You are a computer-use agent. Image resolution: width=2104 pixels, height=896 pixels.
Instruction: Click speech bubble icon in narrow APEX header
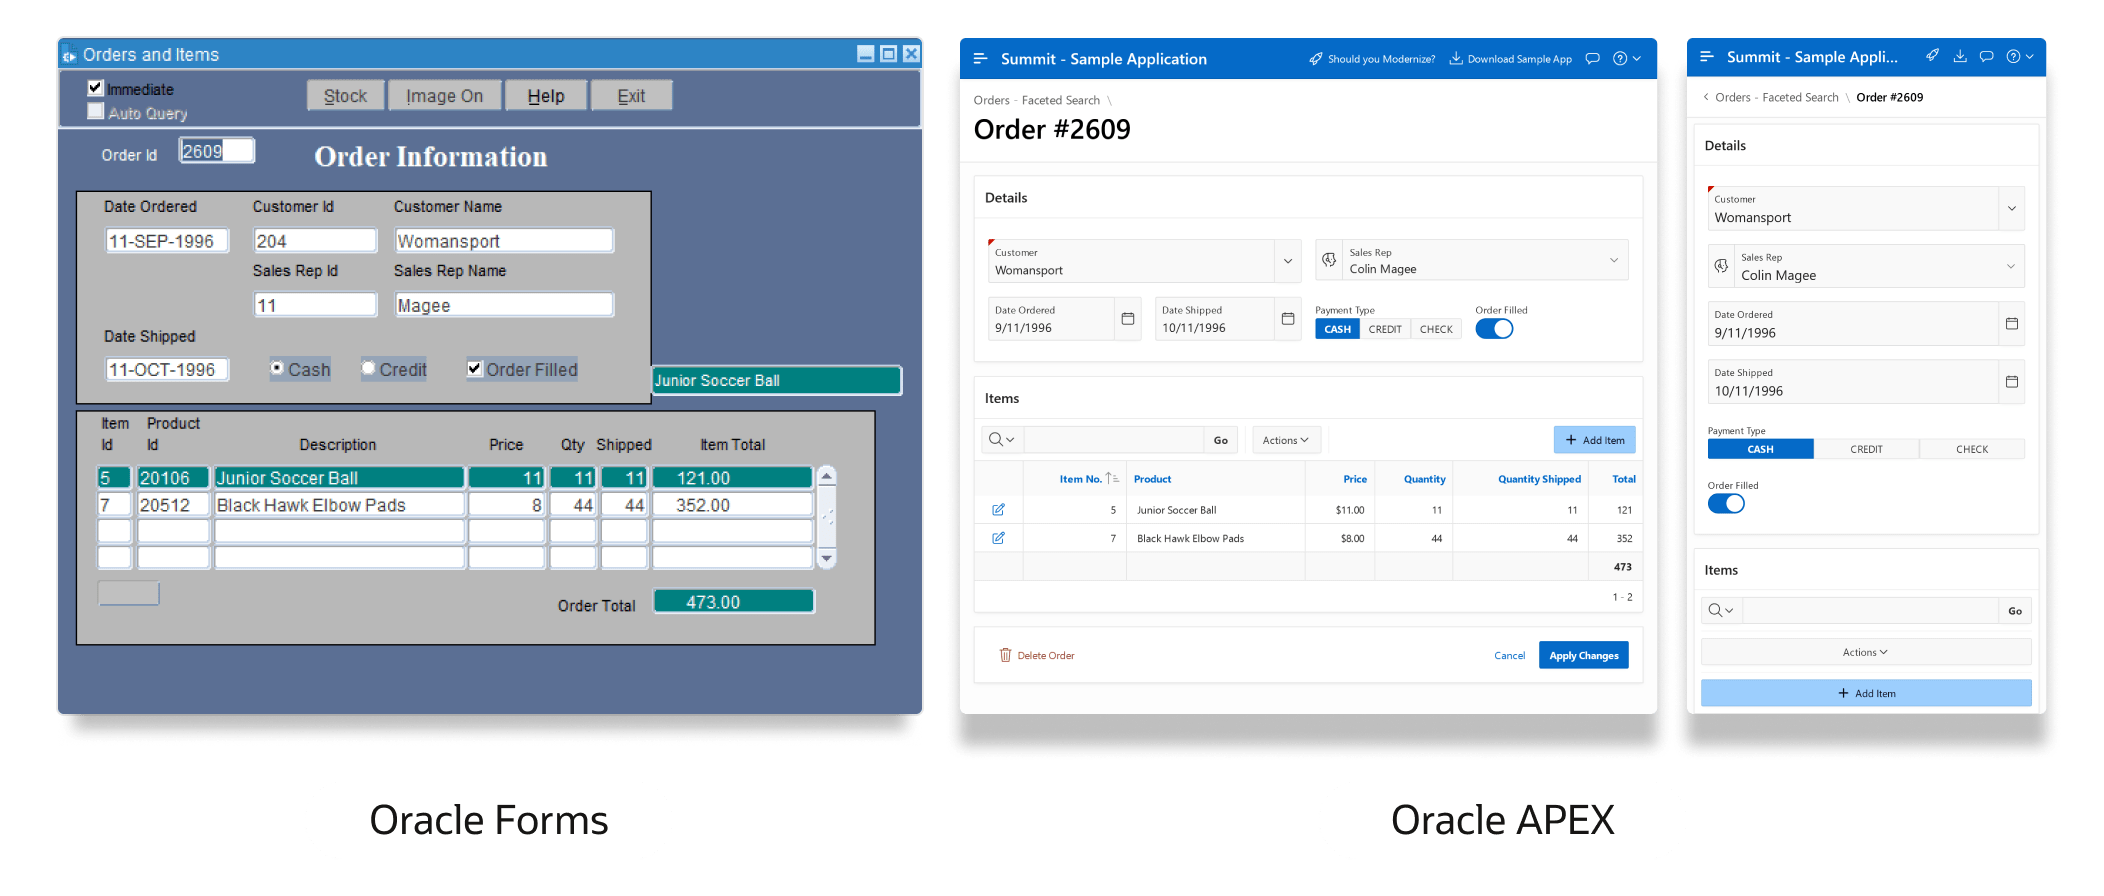click(x=1987, y=56)
